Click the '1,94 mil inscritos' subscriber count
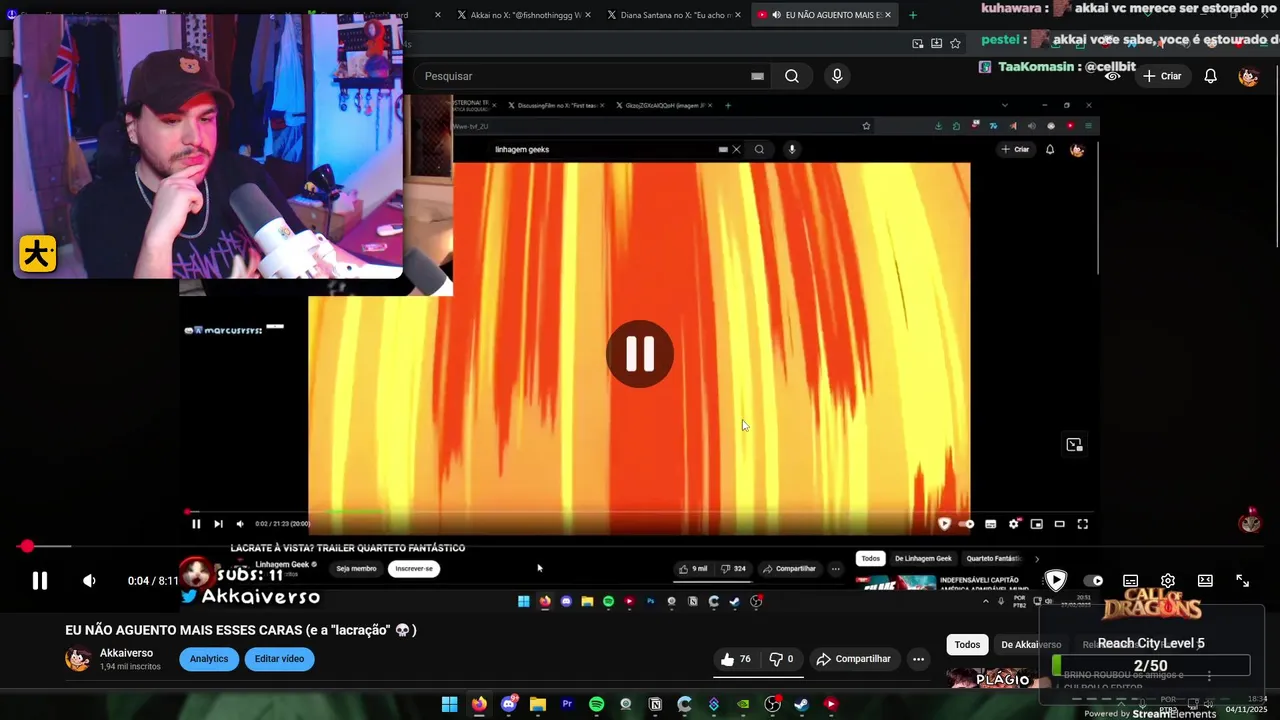This screenshot has width=1280, height=720. (130, 667)
